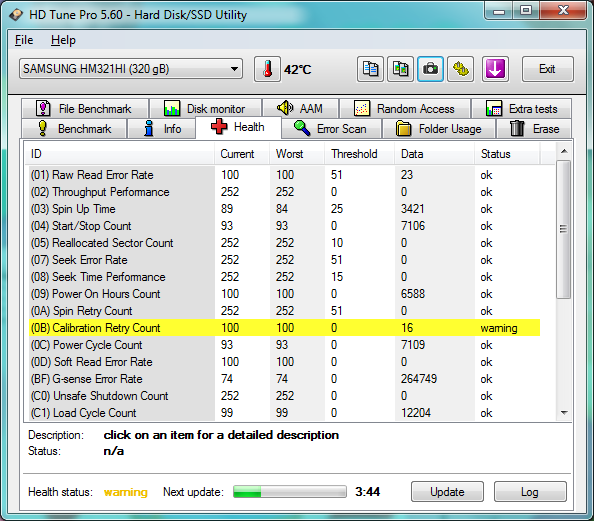Select the (C0) Unsafe Shutdown Count row

(x=284, y=396)
